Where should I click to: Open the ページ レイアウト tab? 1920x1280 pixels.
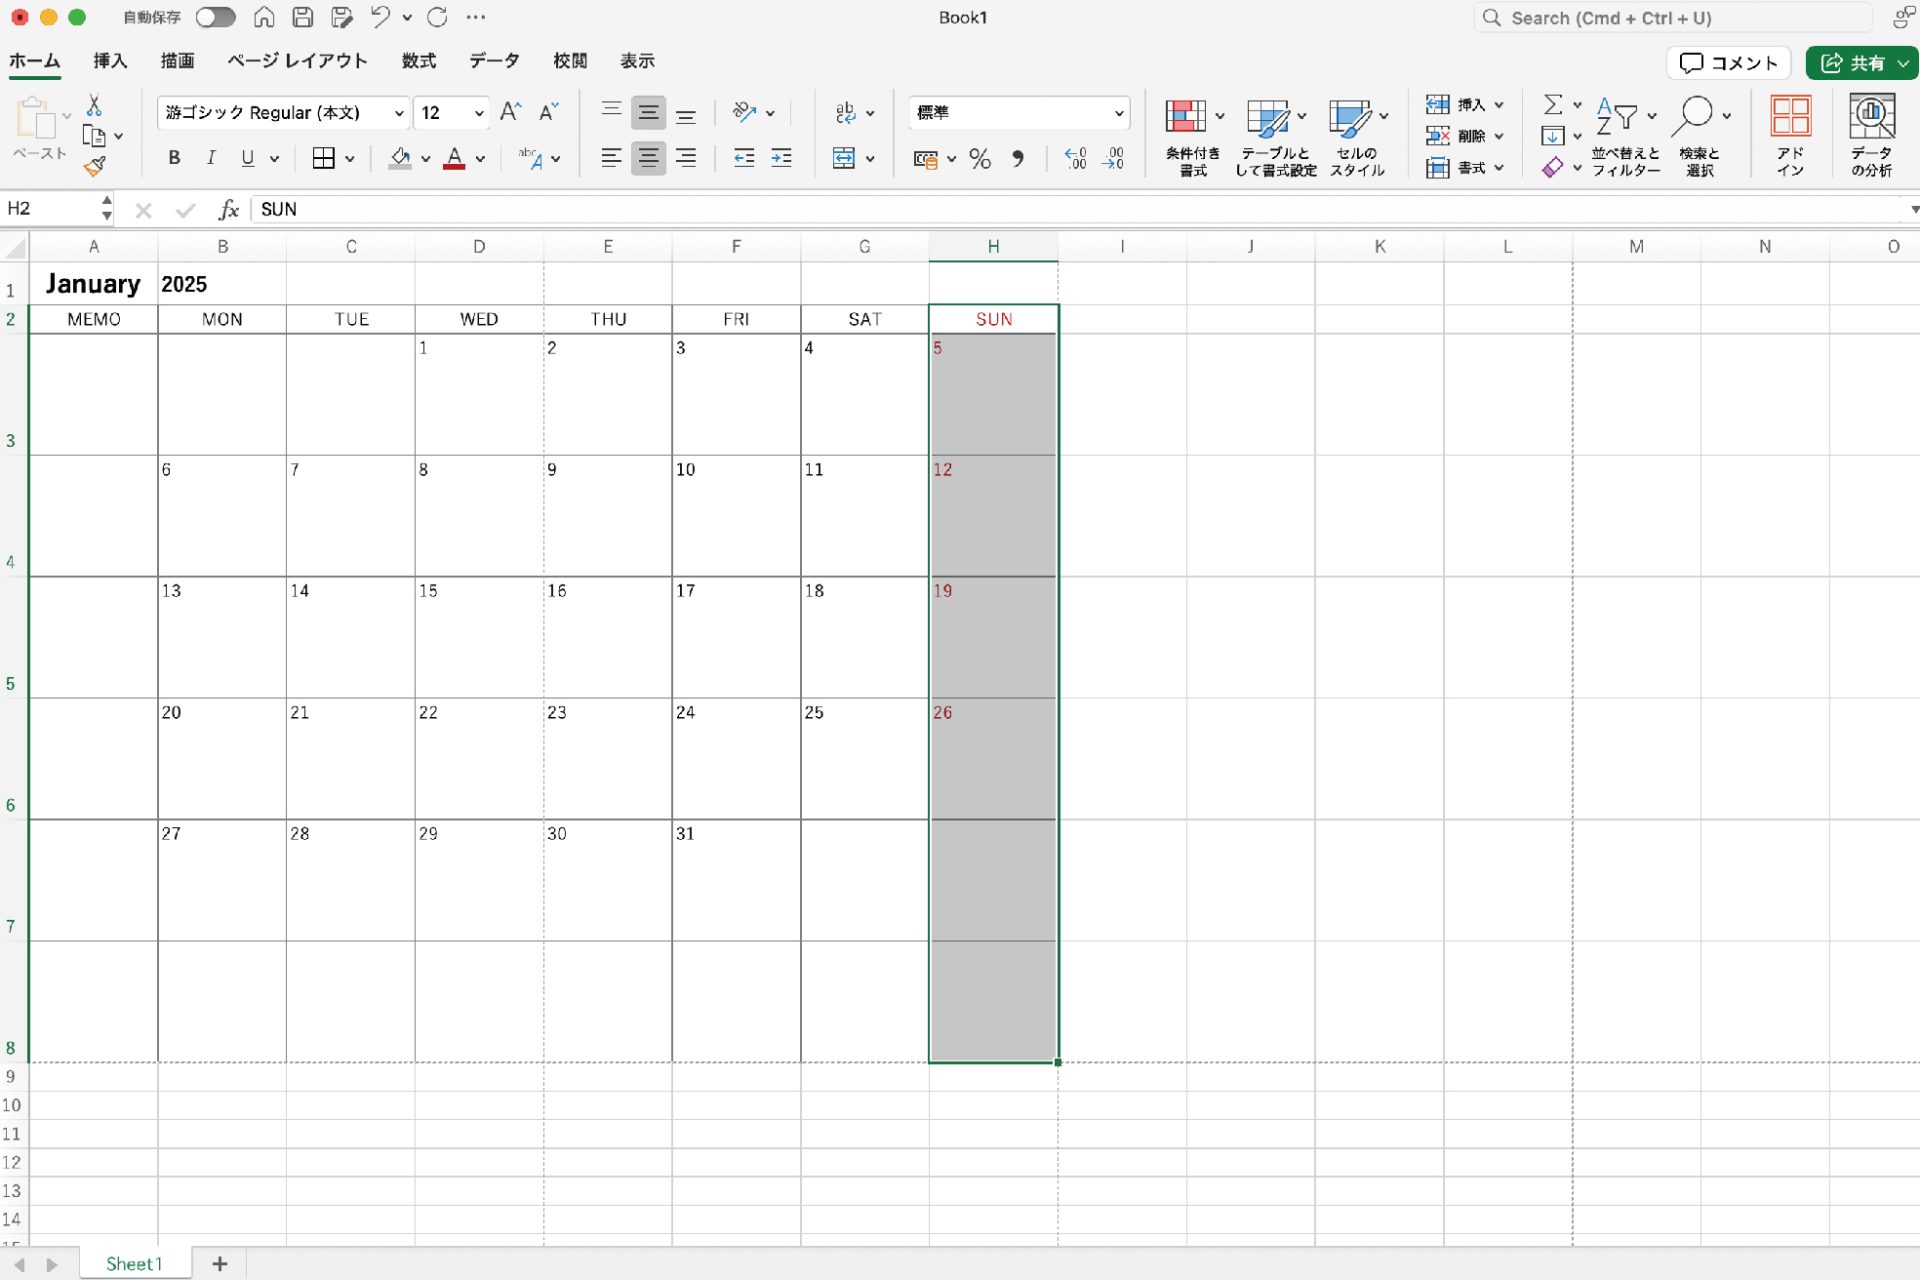pyautogui.click(x=297, y=61)
